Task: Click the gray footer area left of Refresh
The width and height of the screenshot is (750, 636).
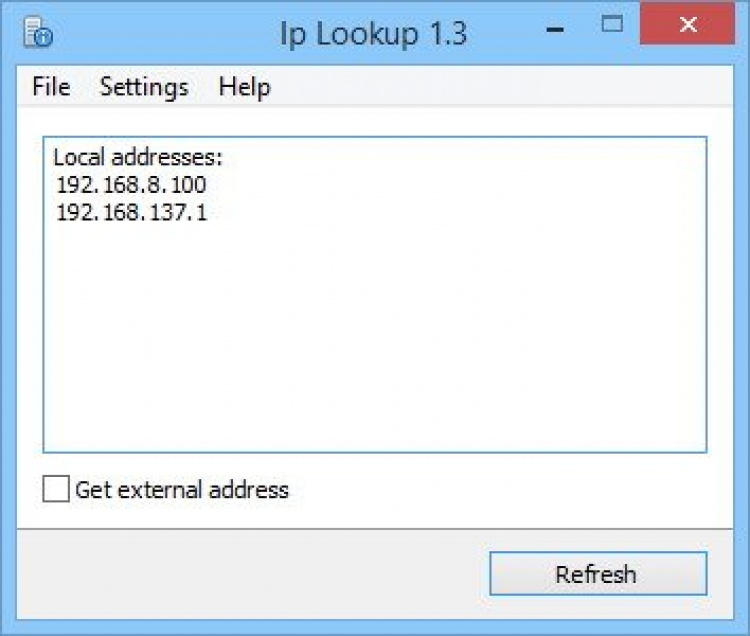Action: [250, 574]
